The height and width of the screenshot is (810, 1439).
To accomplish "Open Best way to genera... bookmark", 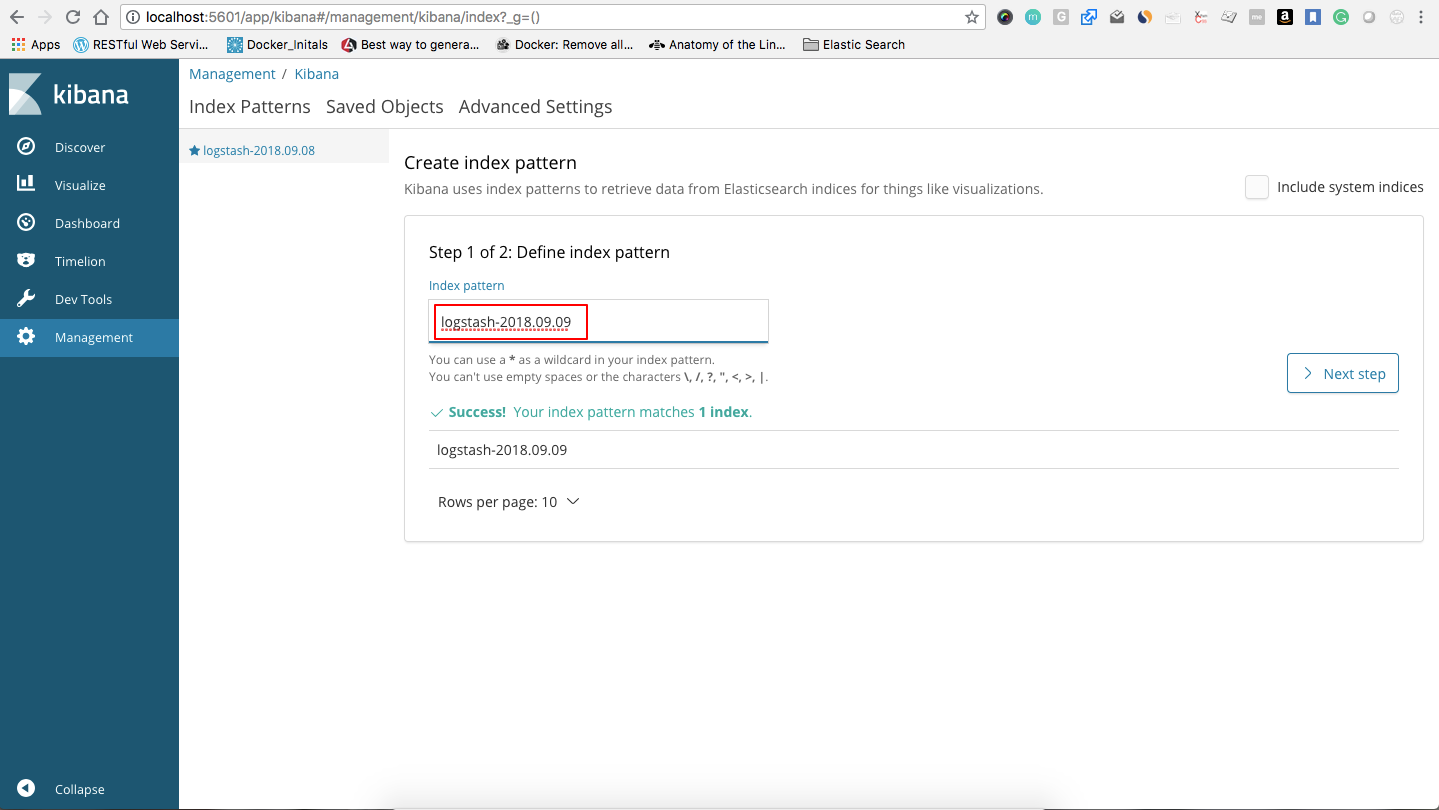I will click(x=410, y=44).
